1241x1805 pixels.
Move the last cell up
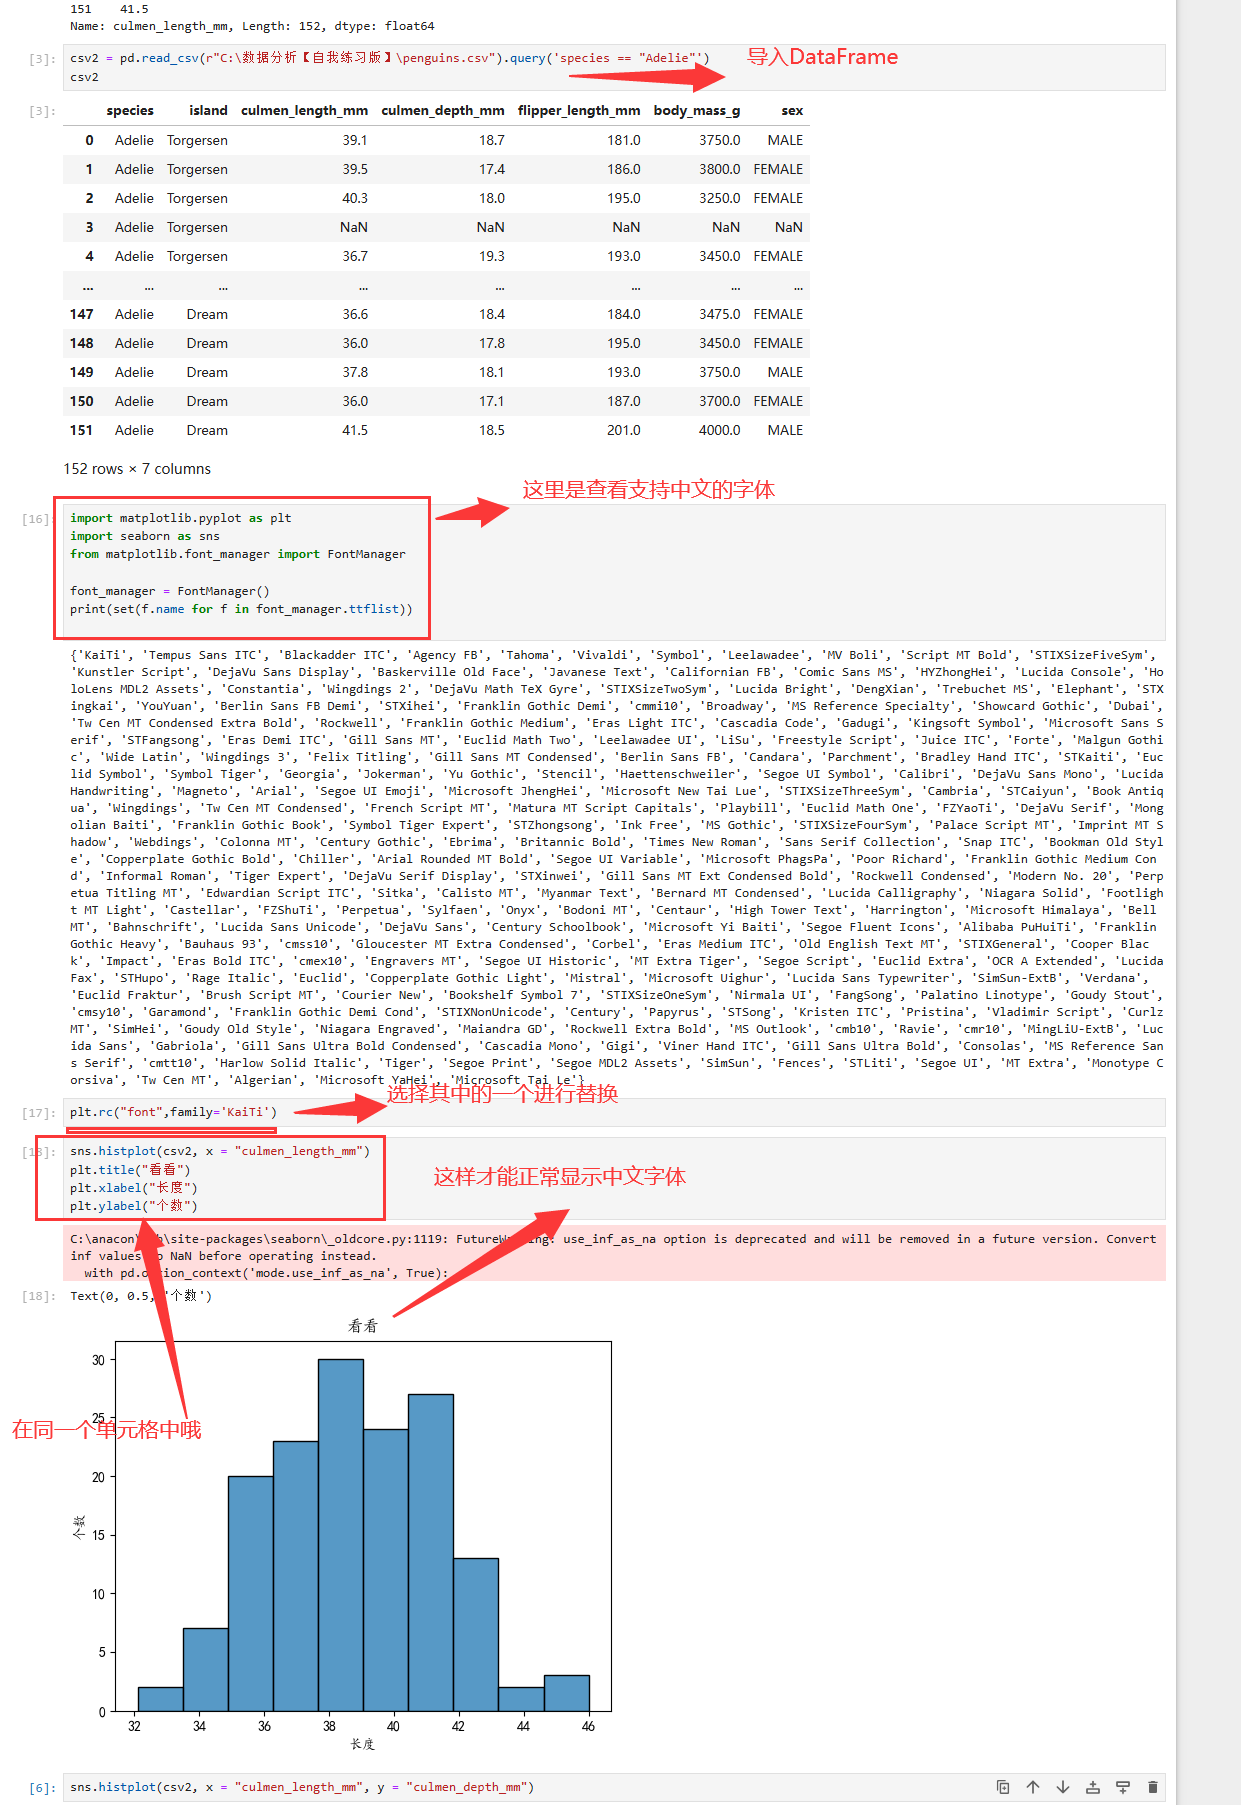pyautogui.click(x=1033, y=1787)
